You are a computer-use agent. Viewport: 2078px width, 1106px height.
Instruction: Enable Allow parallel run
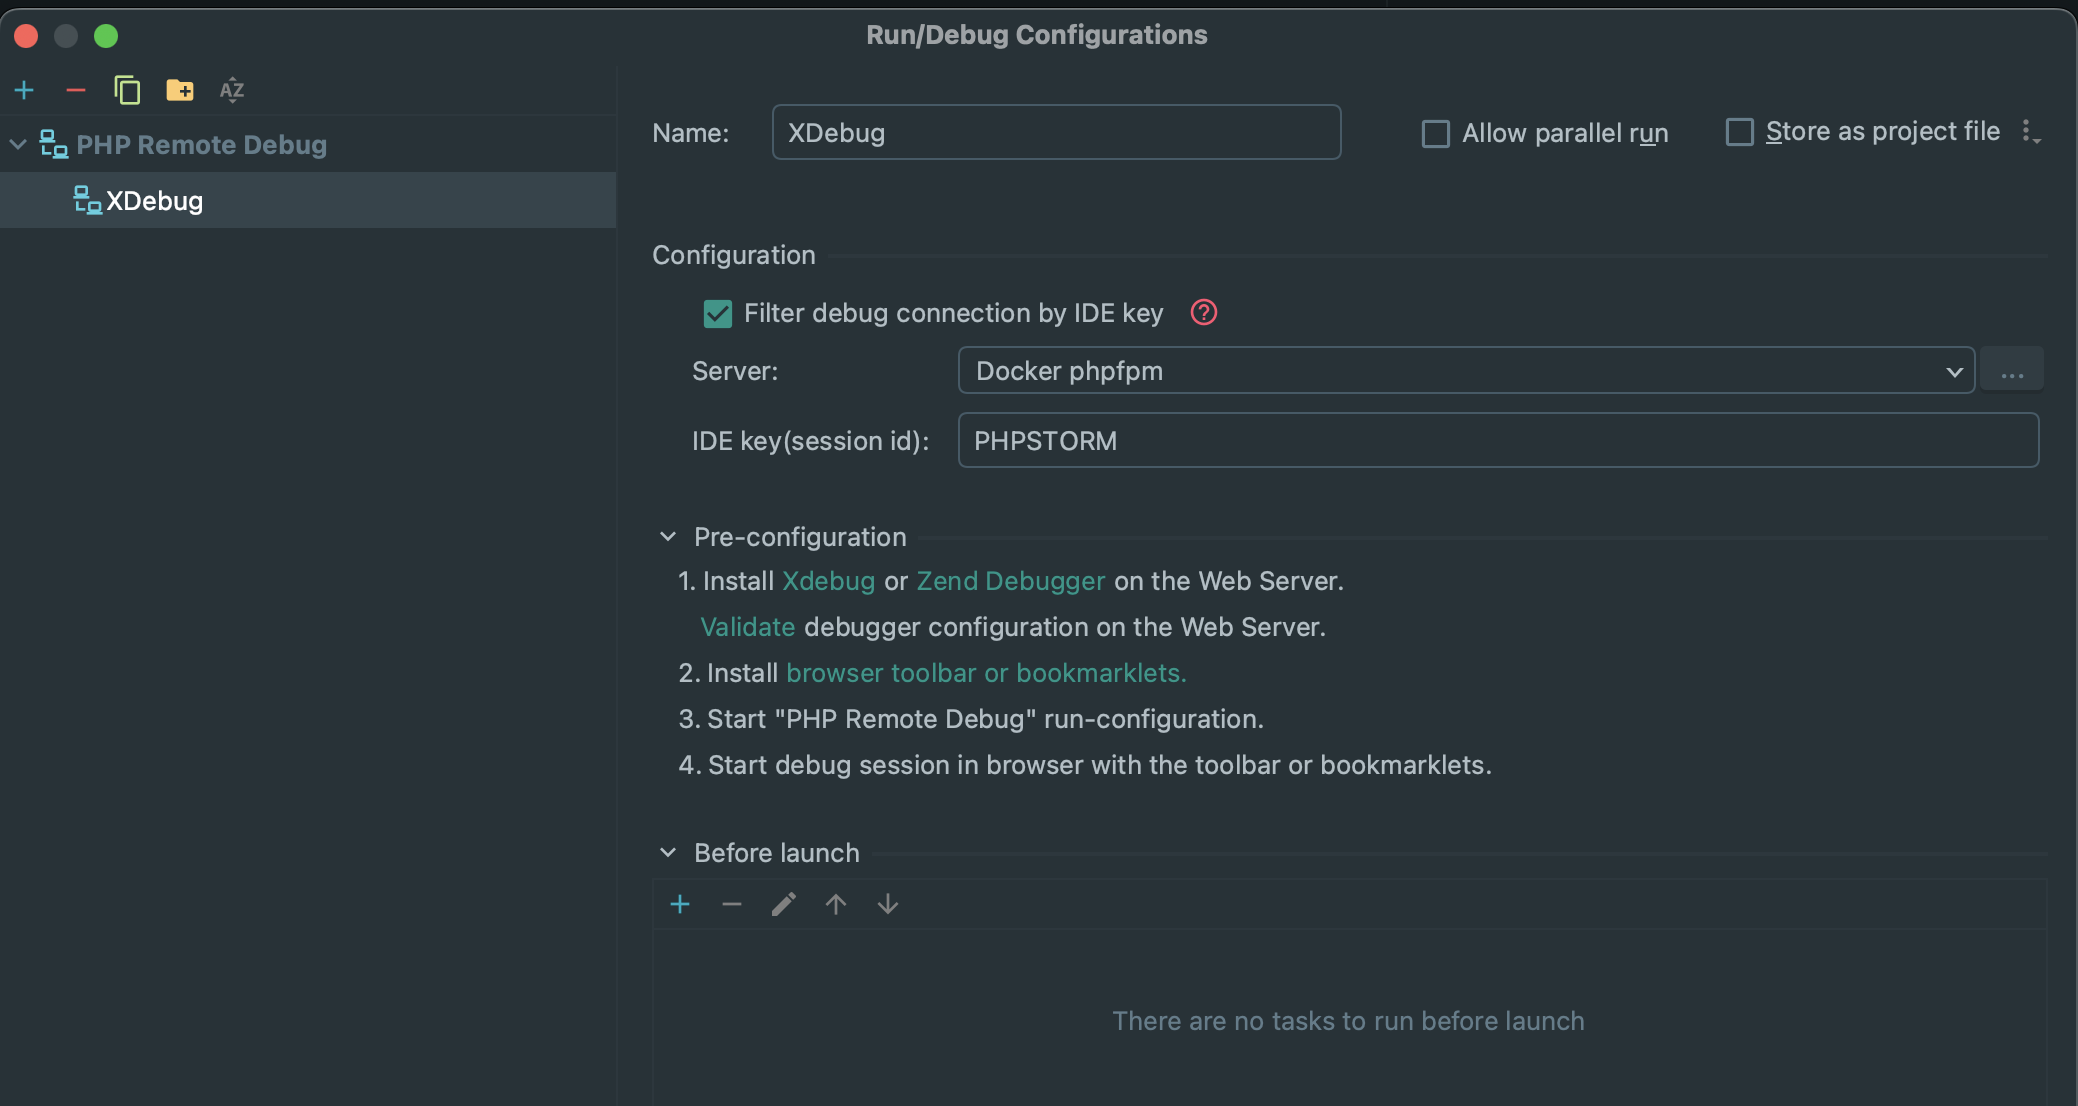point(1436,134)
